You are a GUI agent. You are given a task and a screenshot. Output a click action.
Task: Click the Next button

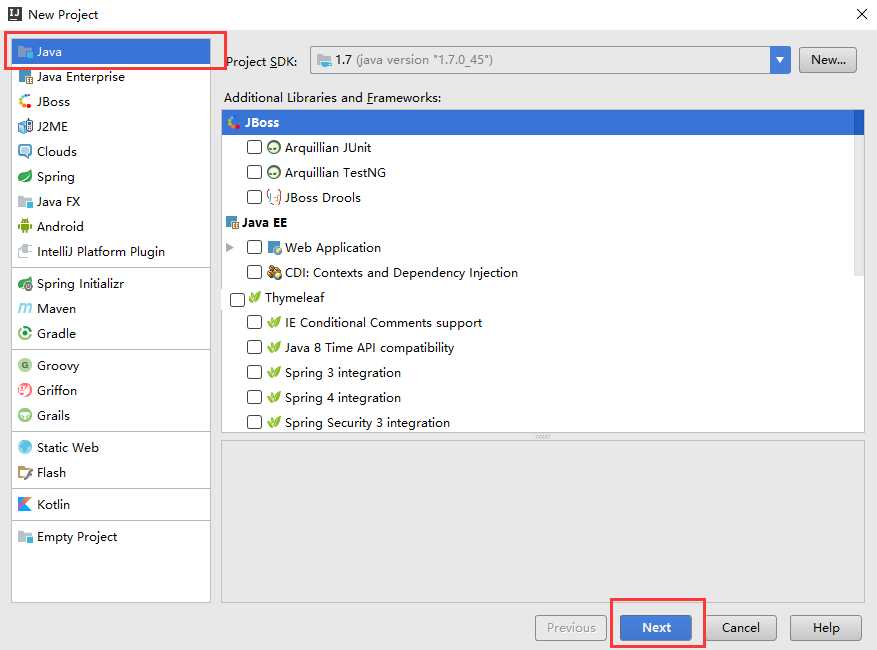coord(656,628)
